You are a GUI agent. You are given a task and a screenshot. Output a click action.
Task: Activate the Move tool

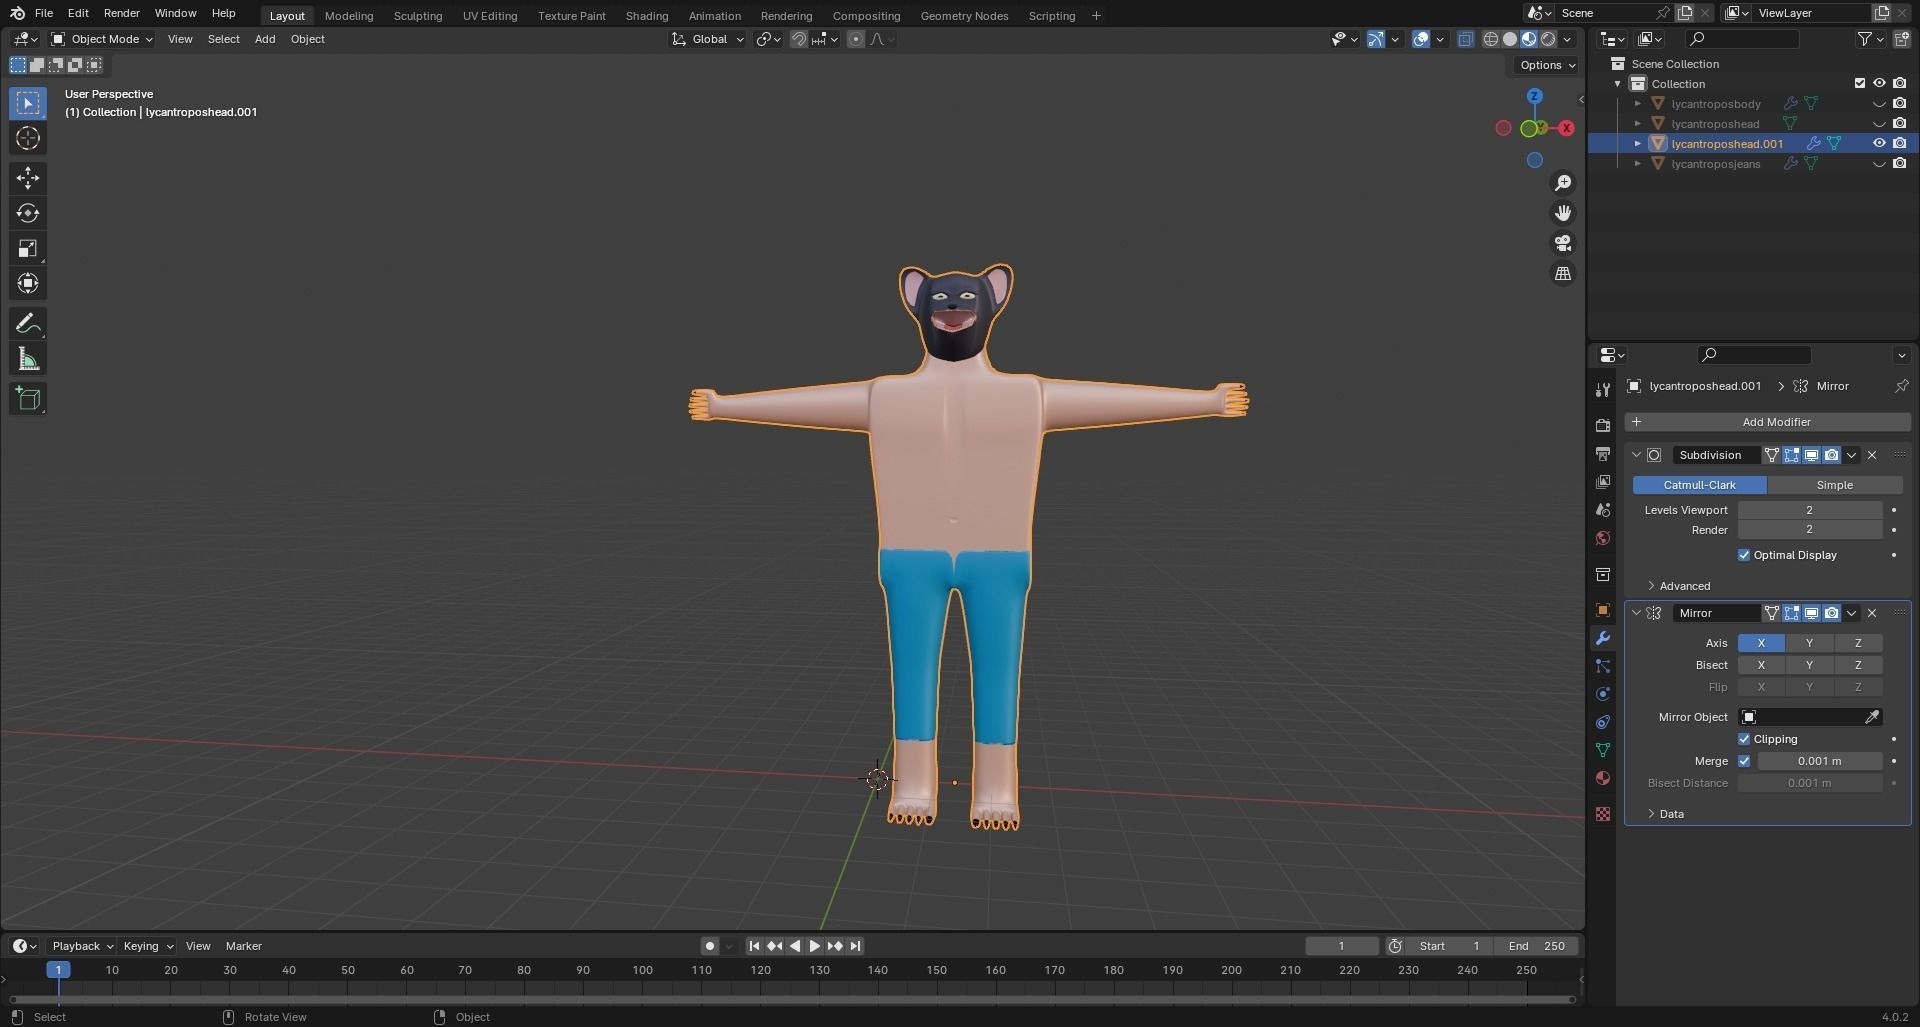pyautogui.click(x=28, y=178)
